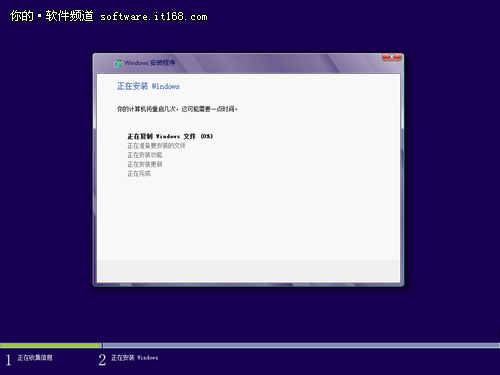500x375 pixels.
Task: Click the 正在收集信息 phase label
Action: [x=35, y=358]
